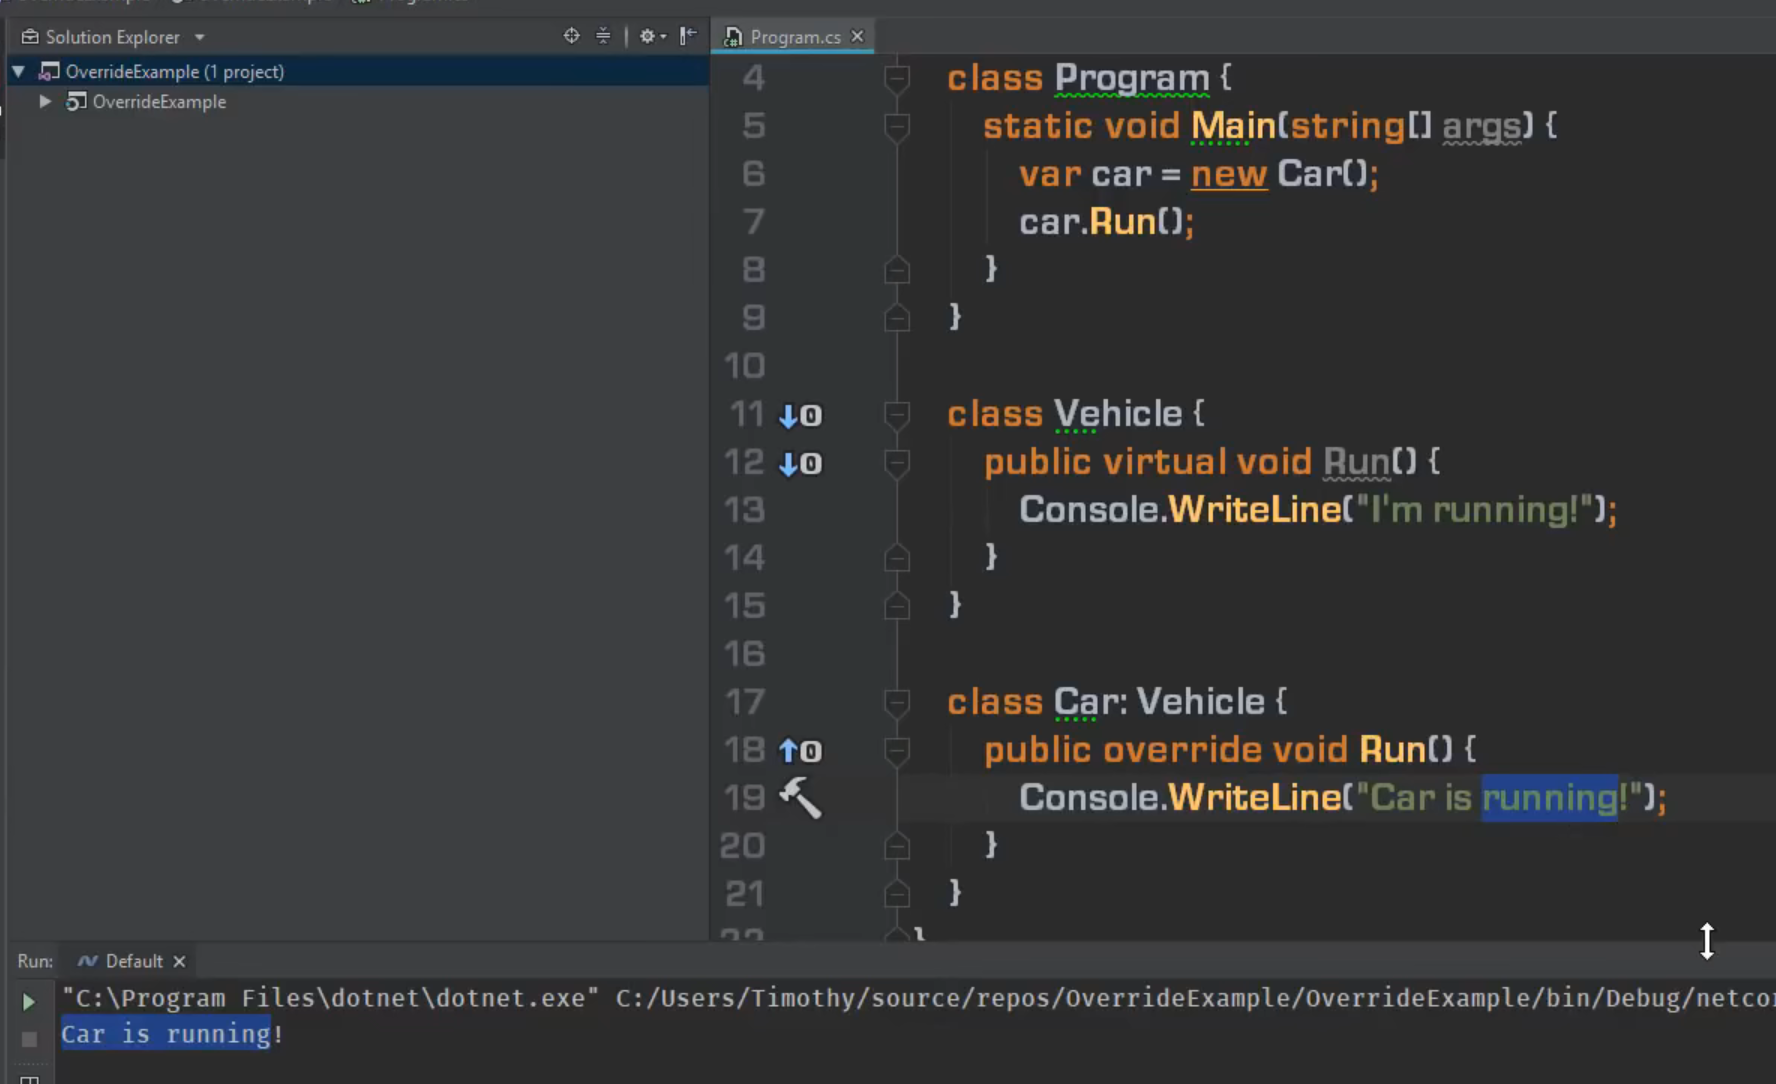
Task: Click the 'virtual' keyword on line 12
Action: [x=1164, y=462]
